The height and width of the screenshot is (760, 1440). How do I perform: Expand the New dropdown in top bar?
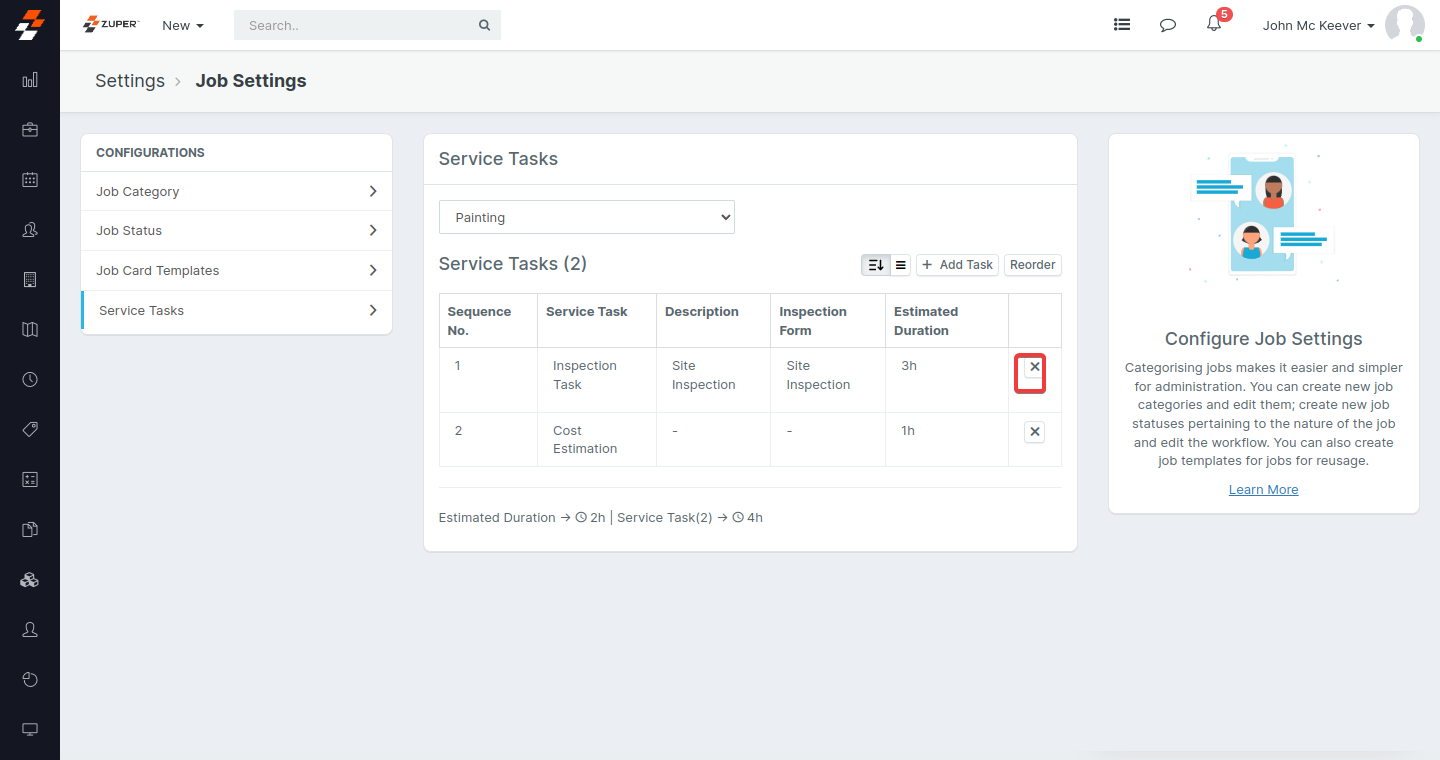(x=183, y=25)
